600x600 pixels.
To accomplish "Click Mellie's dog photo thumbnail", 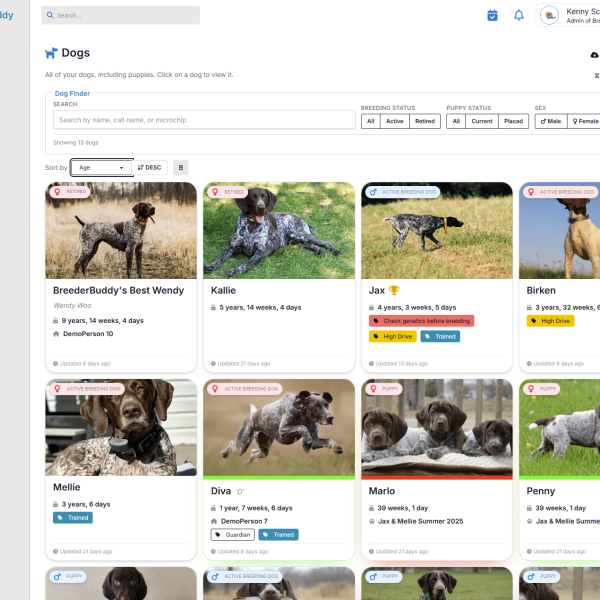I will 121,428.
